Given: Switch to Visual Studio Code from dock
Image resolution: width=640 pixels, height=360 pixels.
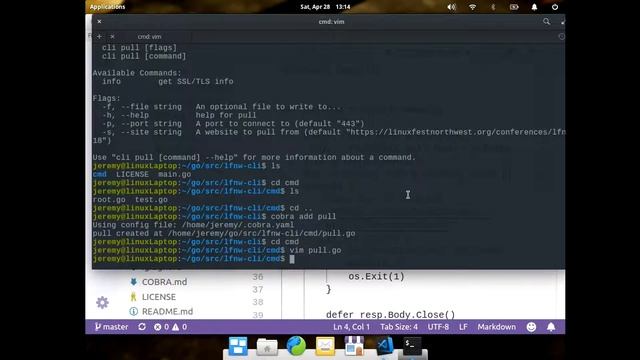Looking at the screenshot, I should pyautogui.click(x=384, y=346).
